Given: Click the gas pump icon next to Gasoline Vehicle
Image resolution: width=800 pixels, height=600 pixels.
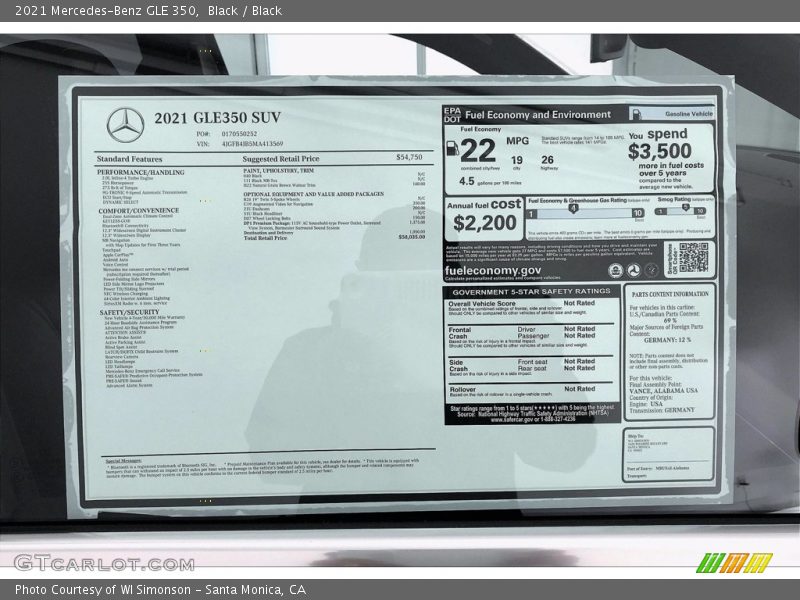Looking at the screenshot, I should pyautogui.click(x=637, y=114).
